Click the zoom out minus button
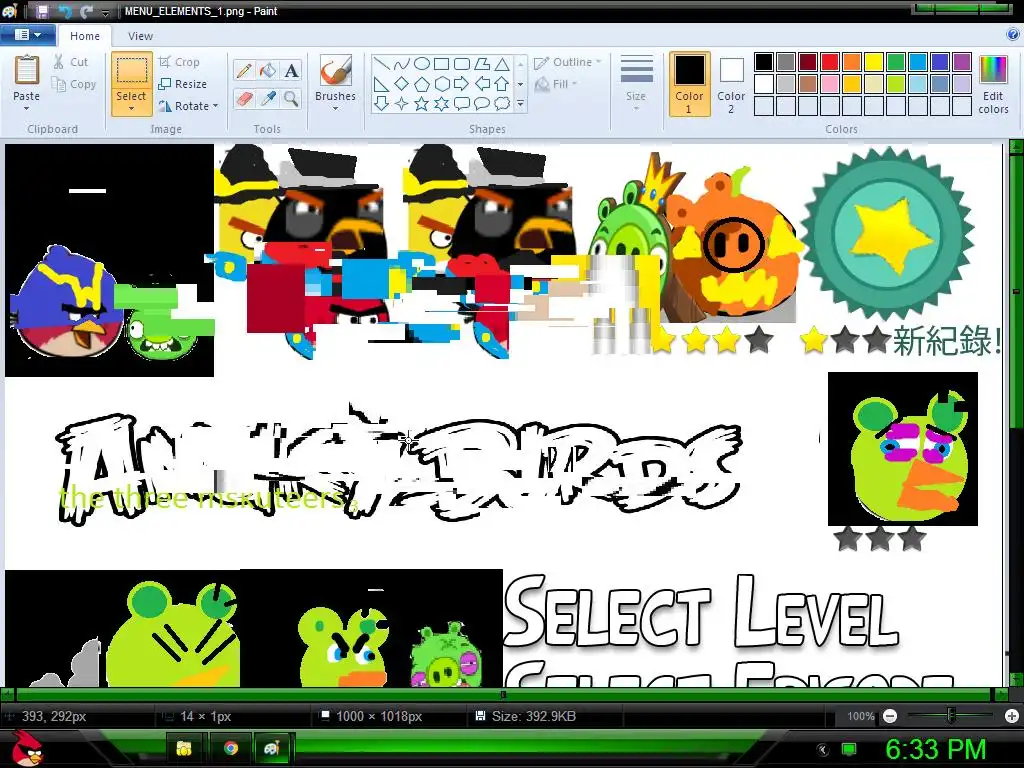Screen dimensions: 1024x768 pos(890,716)
